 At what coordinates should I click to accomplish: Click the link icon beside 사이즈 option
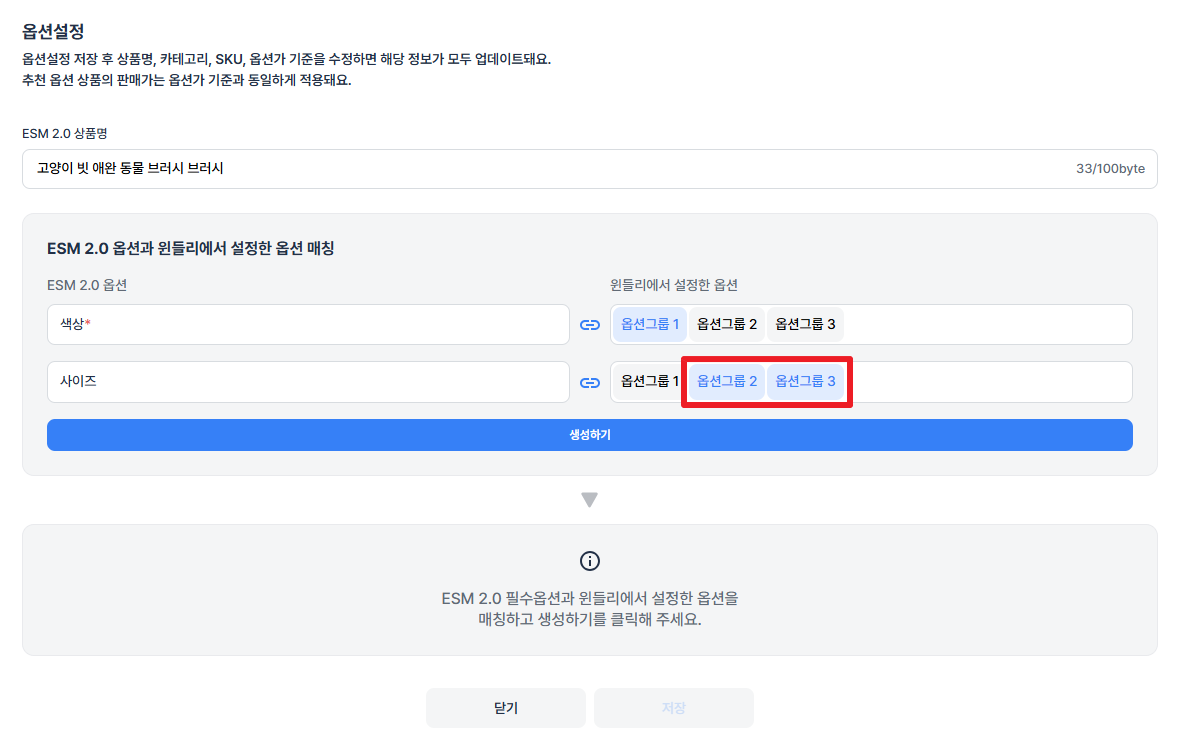(590, 383)
